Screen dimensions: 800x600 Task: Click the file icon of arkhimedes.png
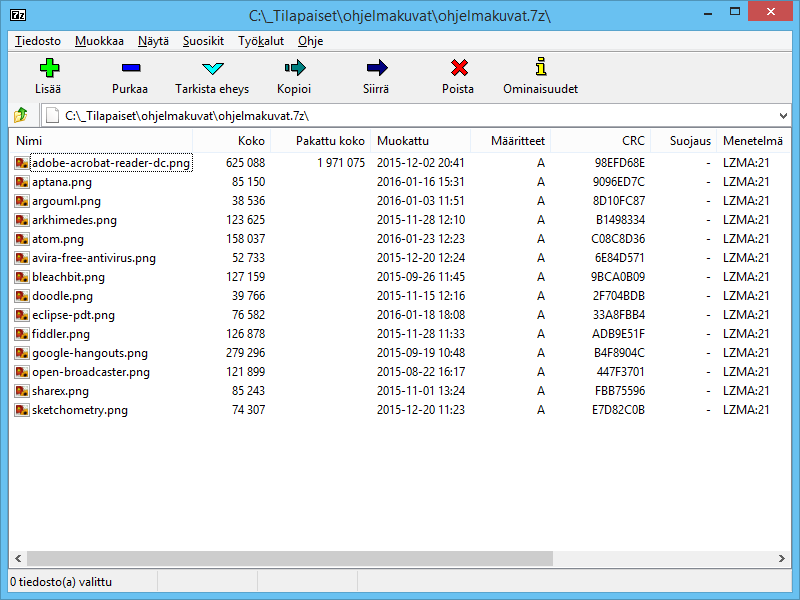click(x=21, y=220)
